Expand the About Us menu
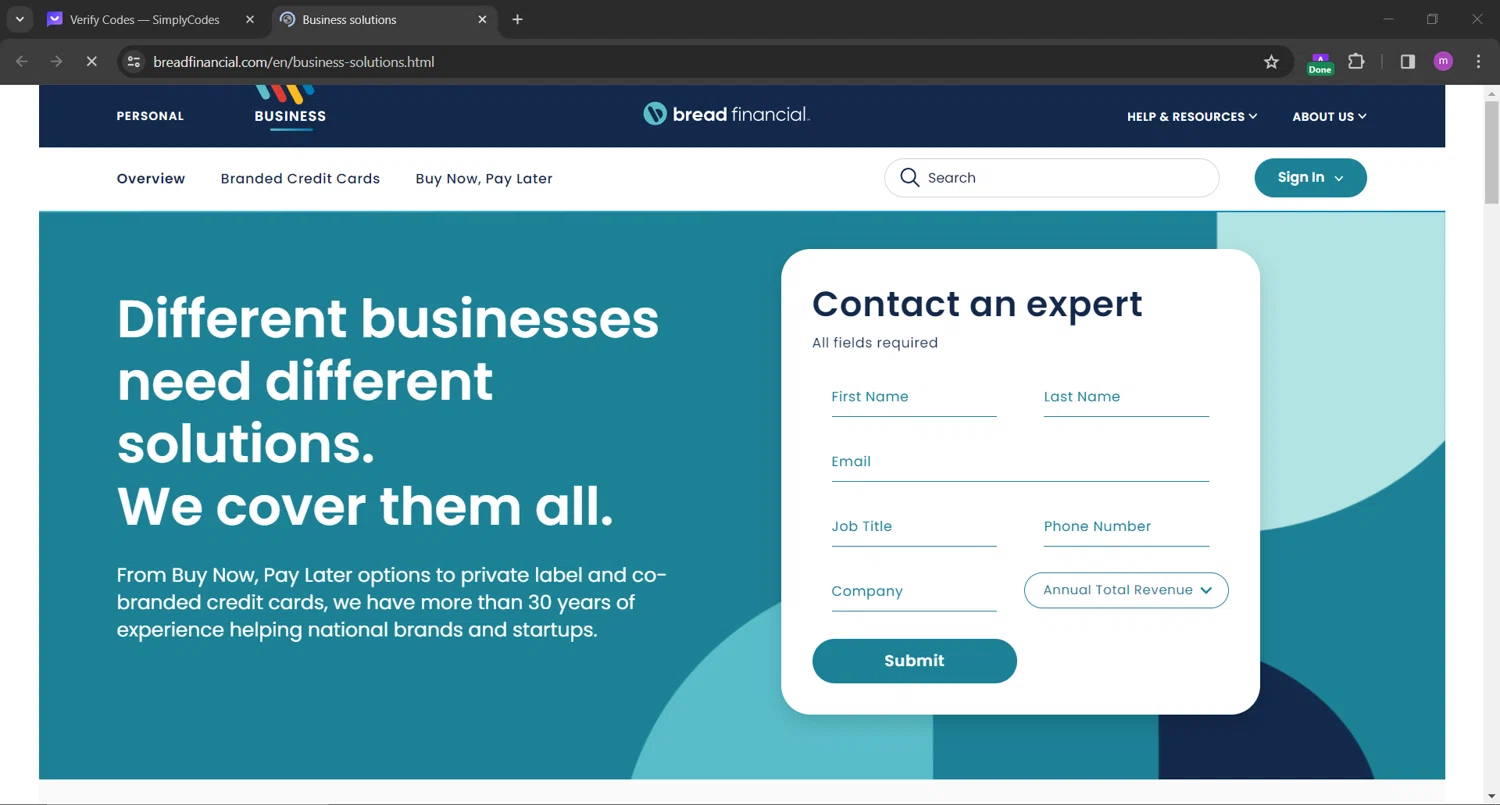 [1329, 116]
